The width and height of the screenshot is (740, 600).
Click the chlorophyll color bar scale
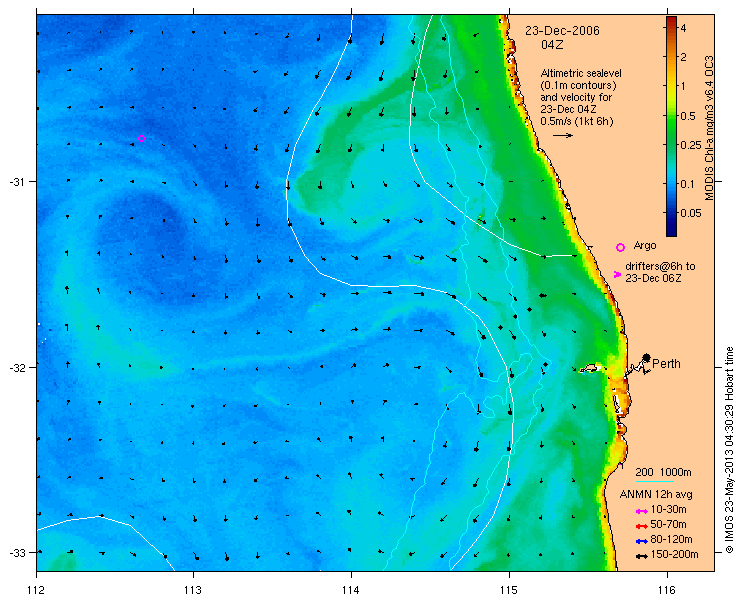click(671, 126)
